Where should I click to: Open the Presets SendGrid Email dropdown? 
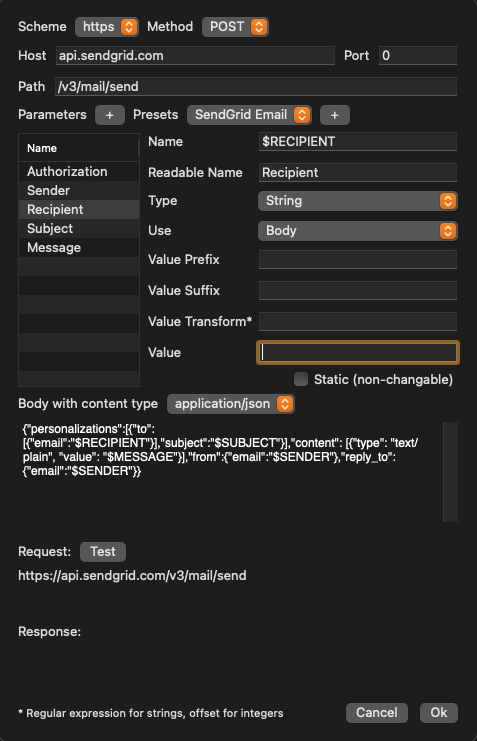click(x=249, y=115)
